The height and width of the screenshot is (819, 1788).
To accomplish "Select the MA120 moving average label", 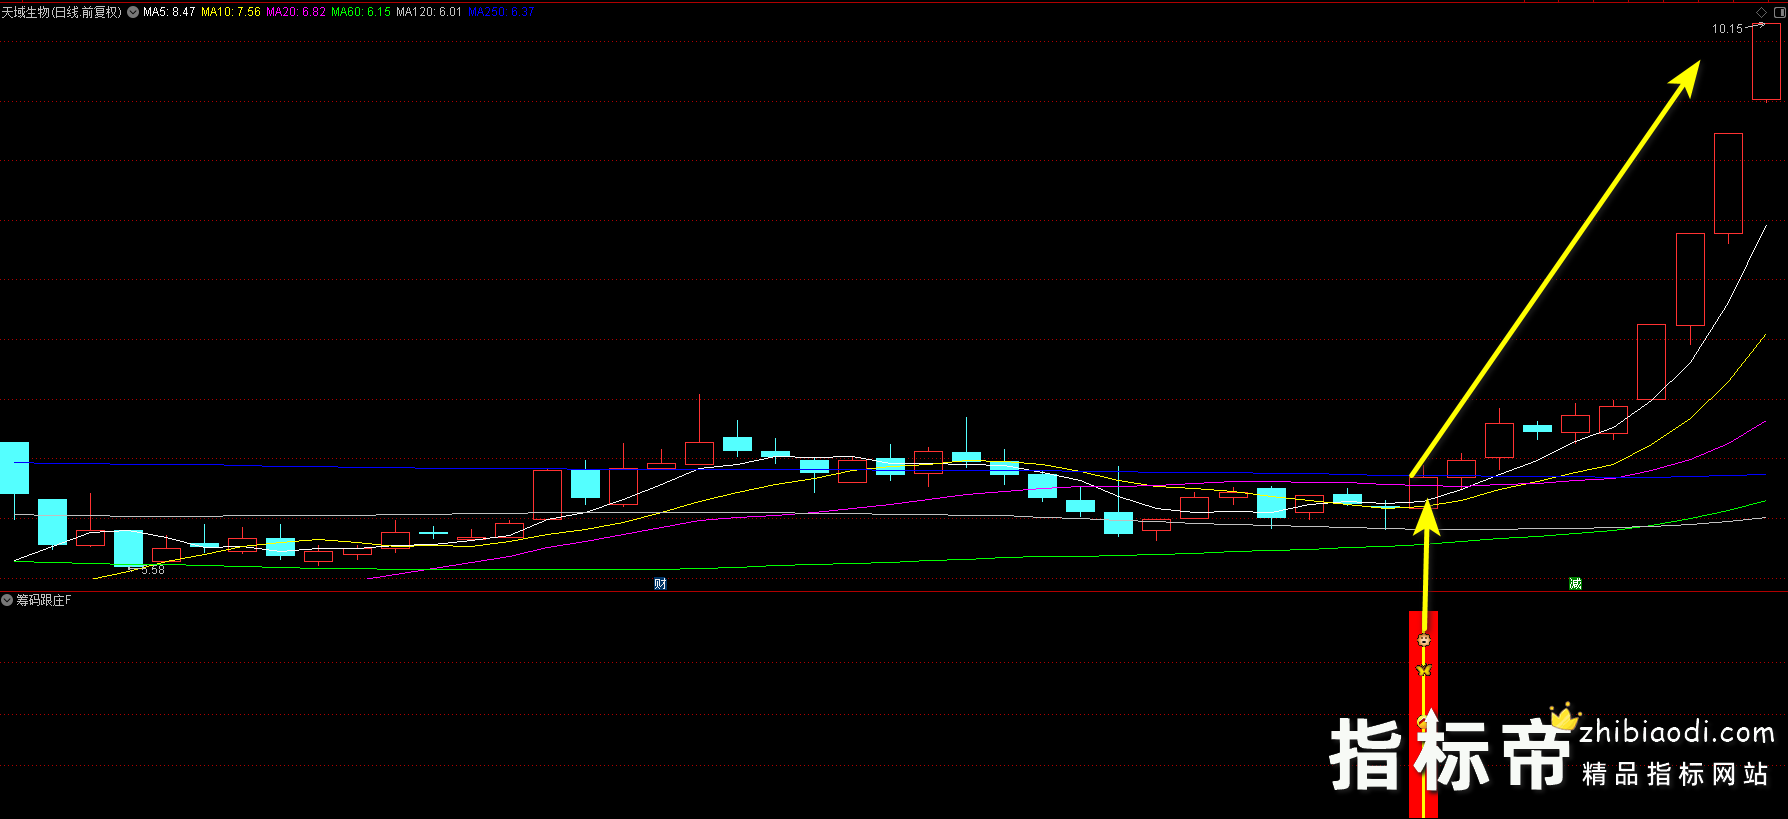I will 429,12.
